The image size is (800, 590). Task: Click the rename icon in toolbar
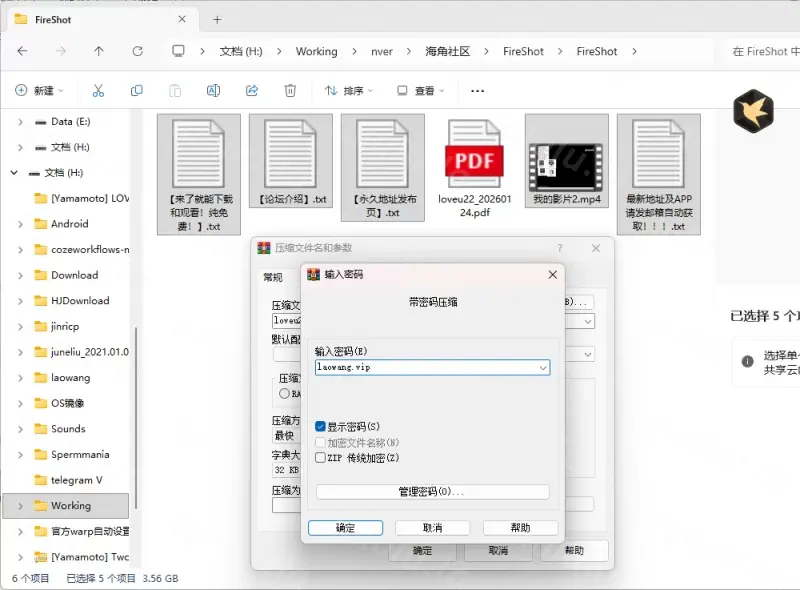[x=213, y=91]
